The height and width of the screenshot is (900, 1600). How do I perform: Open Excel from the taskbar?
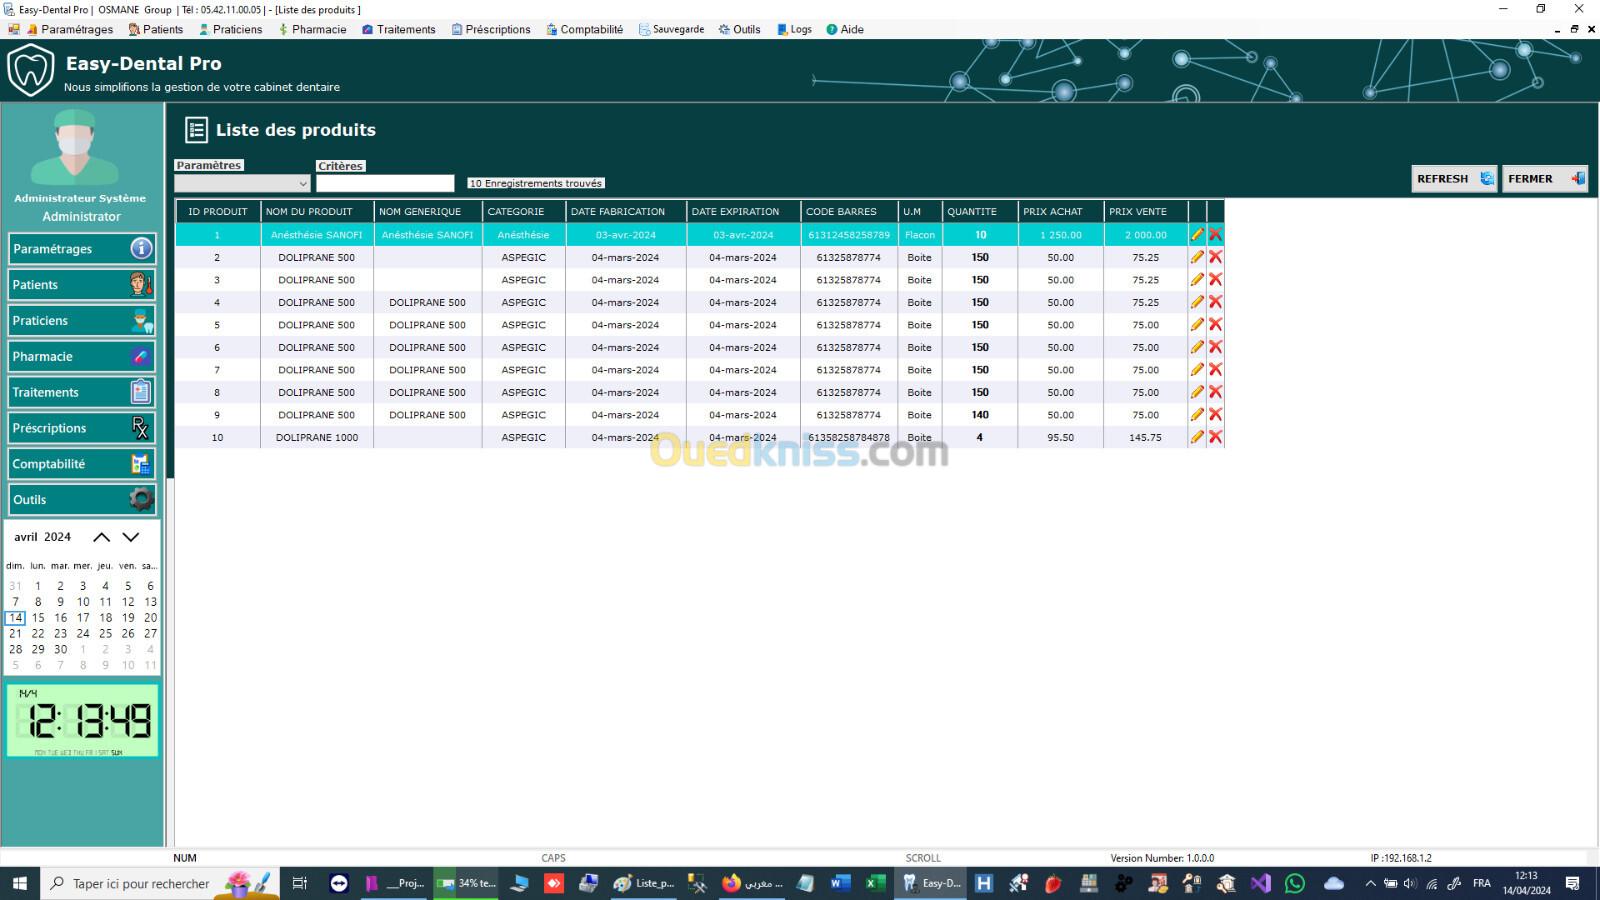coord(875,883)
